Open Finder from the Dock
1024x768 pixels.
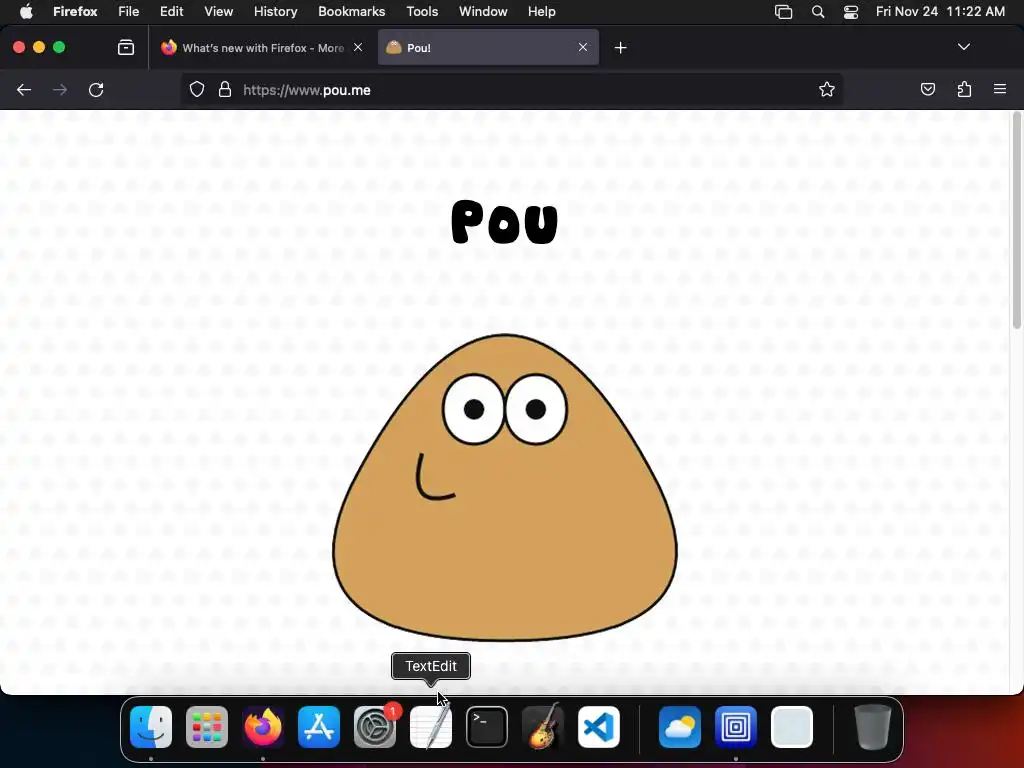coord(151,727)
